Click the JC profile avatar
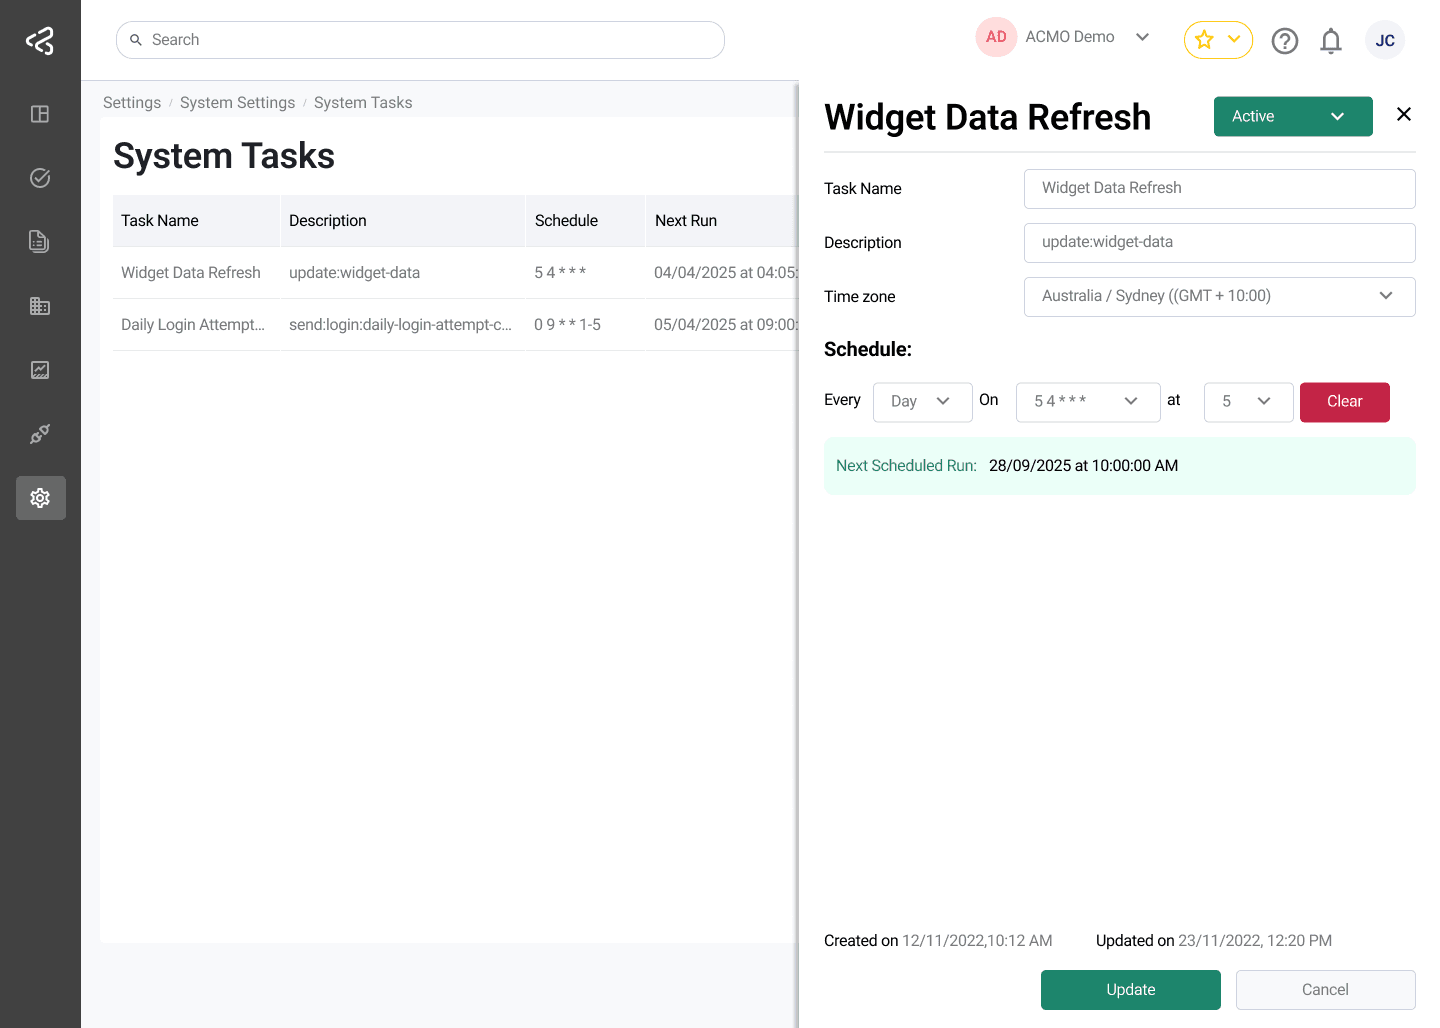1440x1028 pixels. (x=1385, y=41)
